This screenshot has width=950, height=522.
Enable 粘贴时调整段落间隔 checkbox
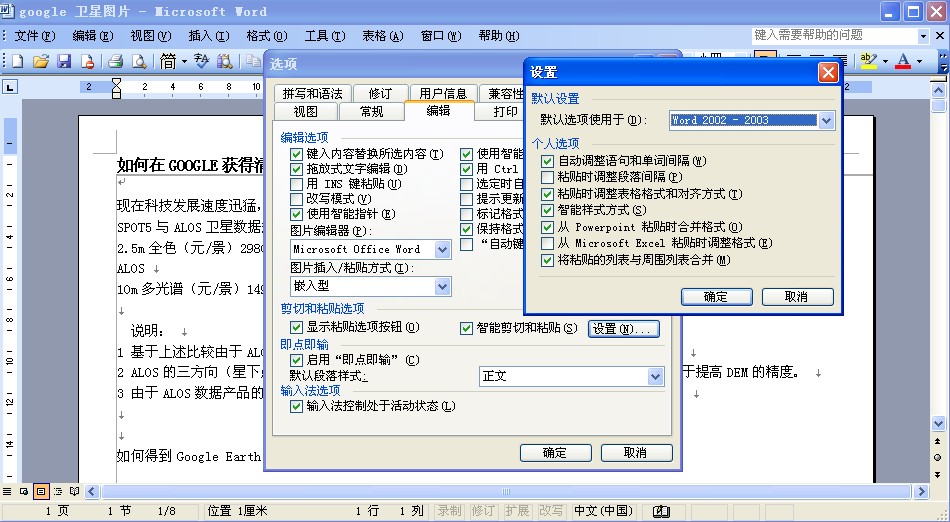[x=547, y=177]
